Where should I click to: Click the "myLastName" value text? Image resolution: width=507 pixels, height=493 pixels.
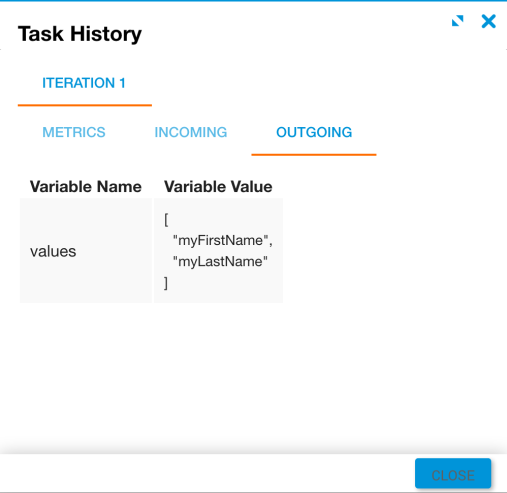(220, 262)
